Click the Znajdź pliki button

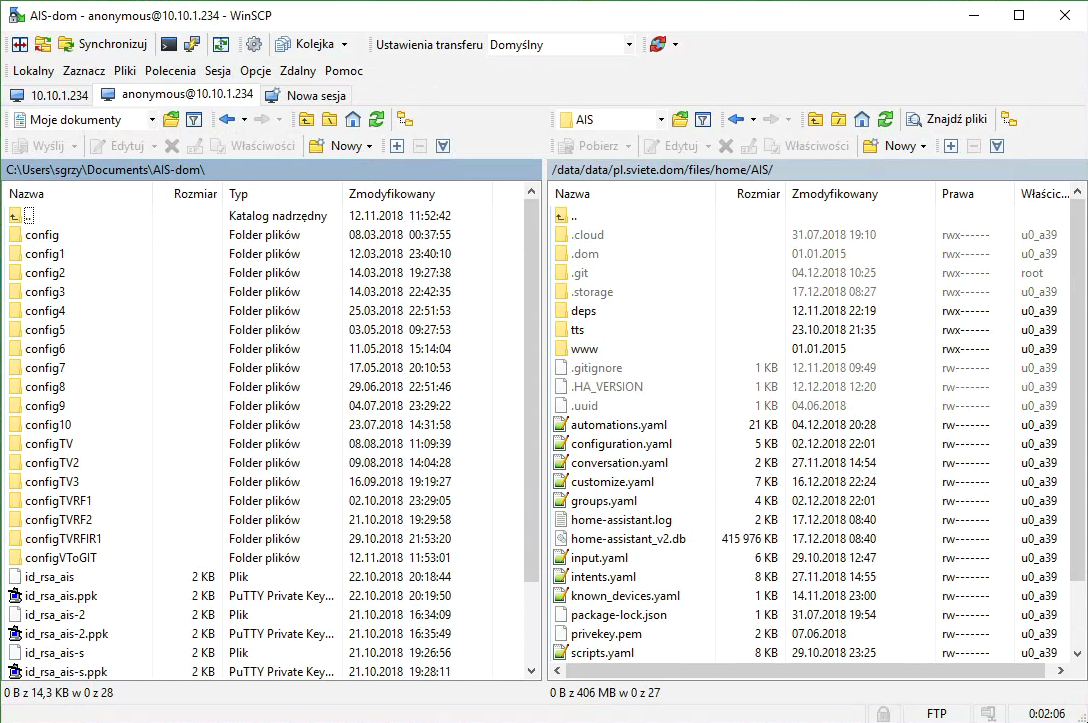click(x=946, y=119)
